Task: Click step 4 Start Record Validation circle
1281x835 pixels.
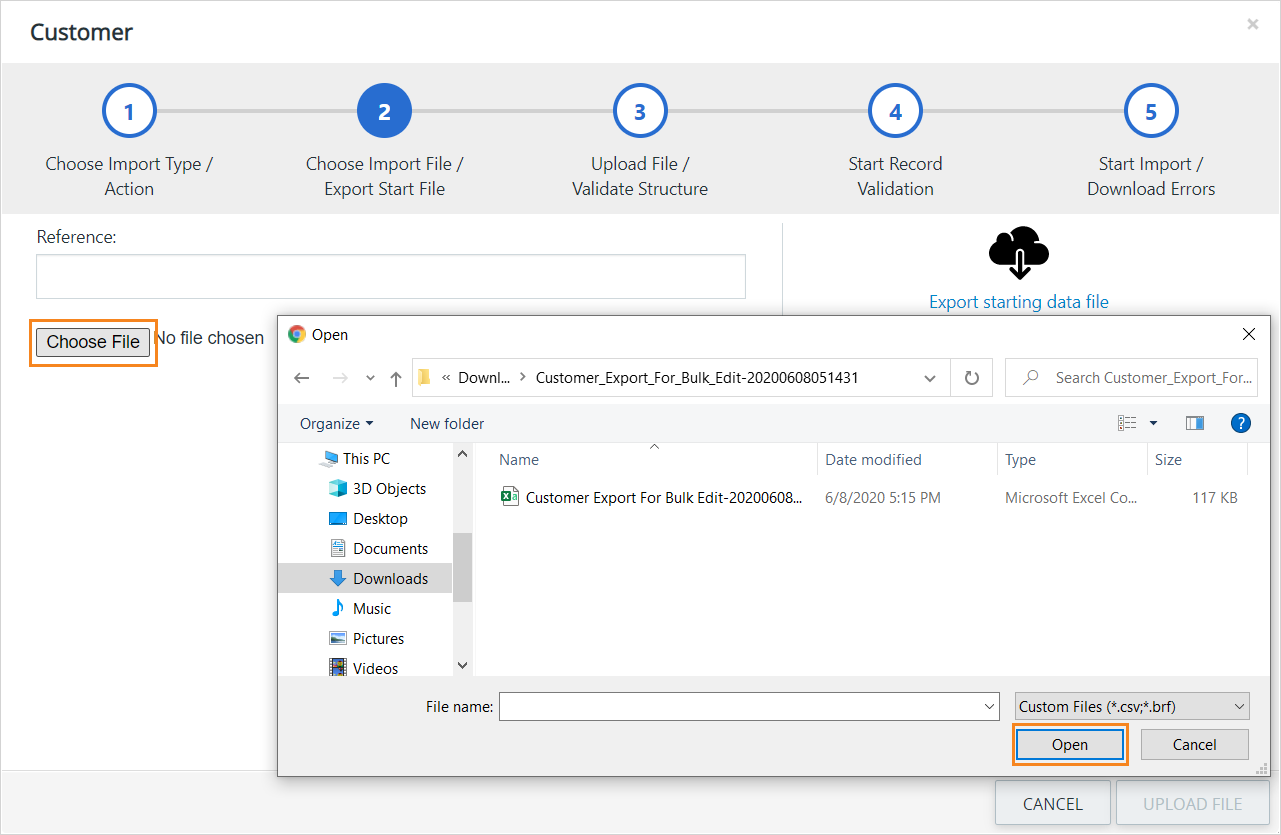Action: (x=895, y=111)
